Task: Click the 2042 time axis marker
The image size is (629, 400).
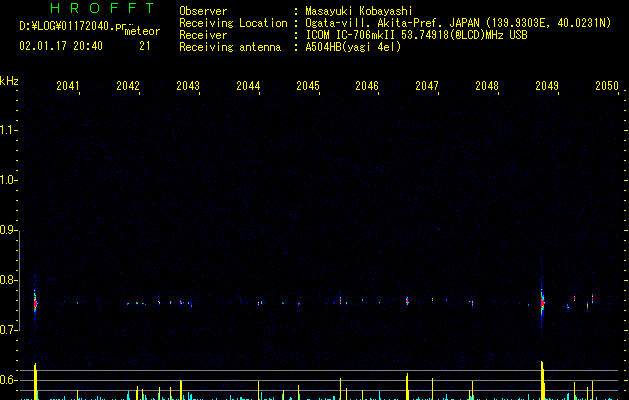Action: [x=128, y=86]
